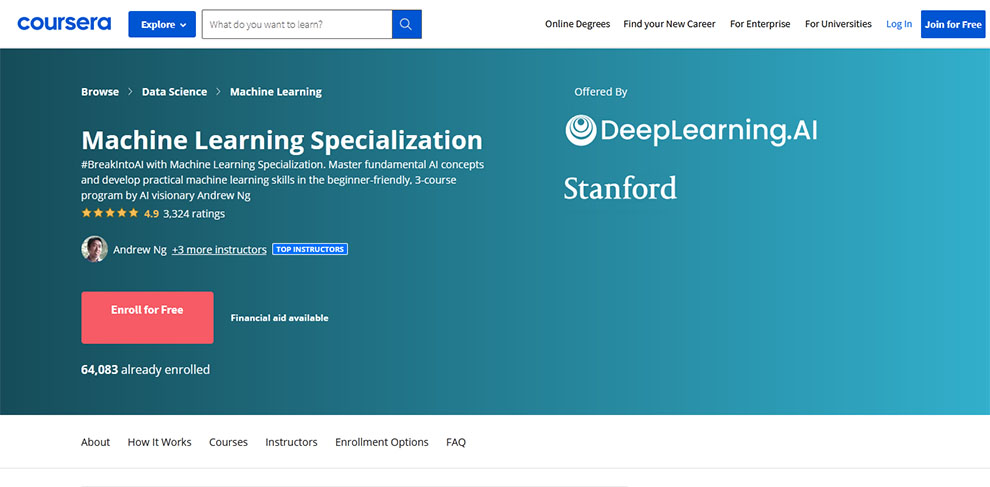Screen dimensions: 990x487
Task: Show +3 more instructors
Action: (x=219, y=250)
